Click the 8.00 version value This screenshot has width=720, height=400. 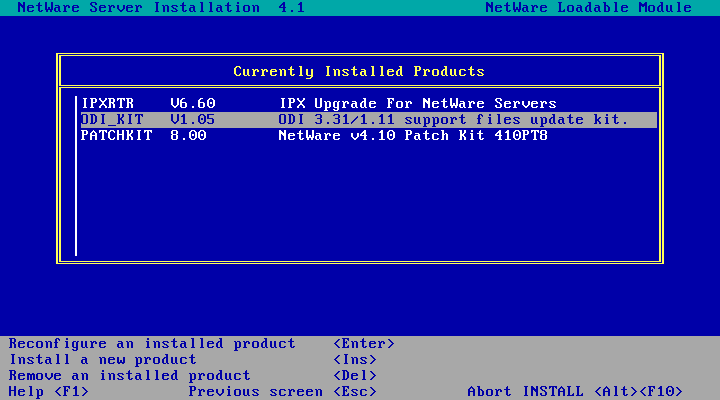pyautogui.click(x=188, y=135)
